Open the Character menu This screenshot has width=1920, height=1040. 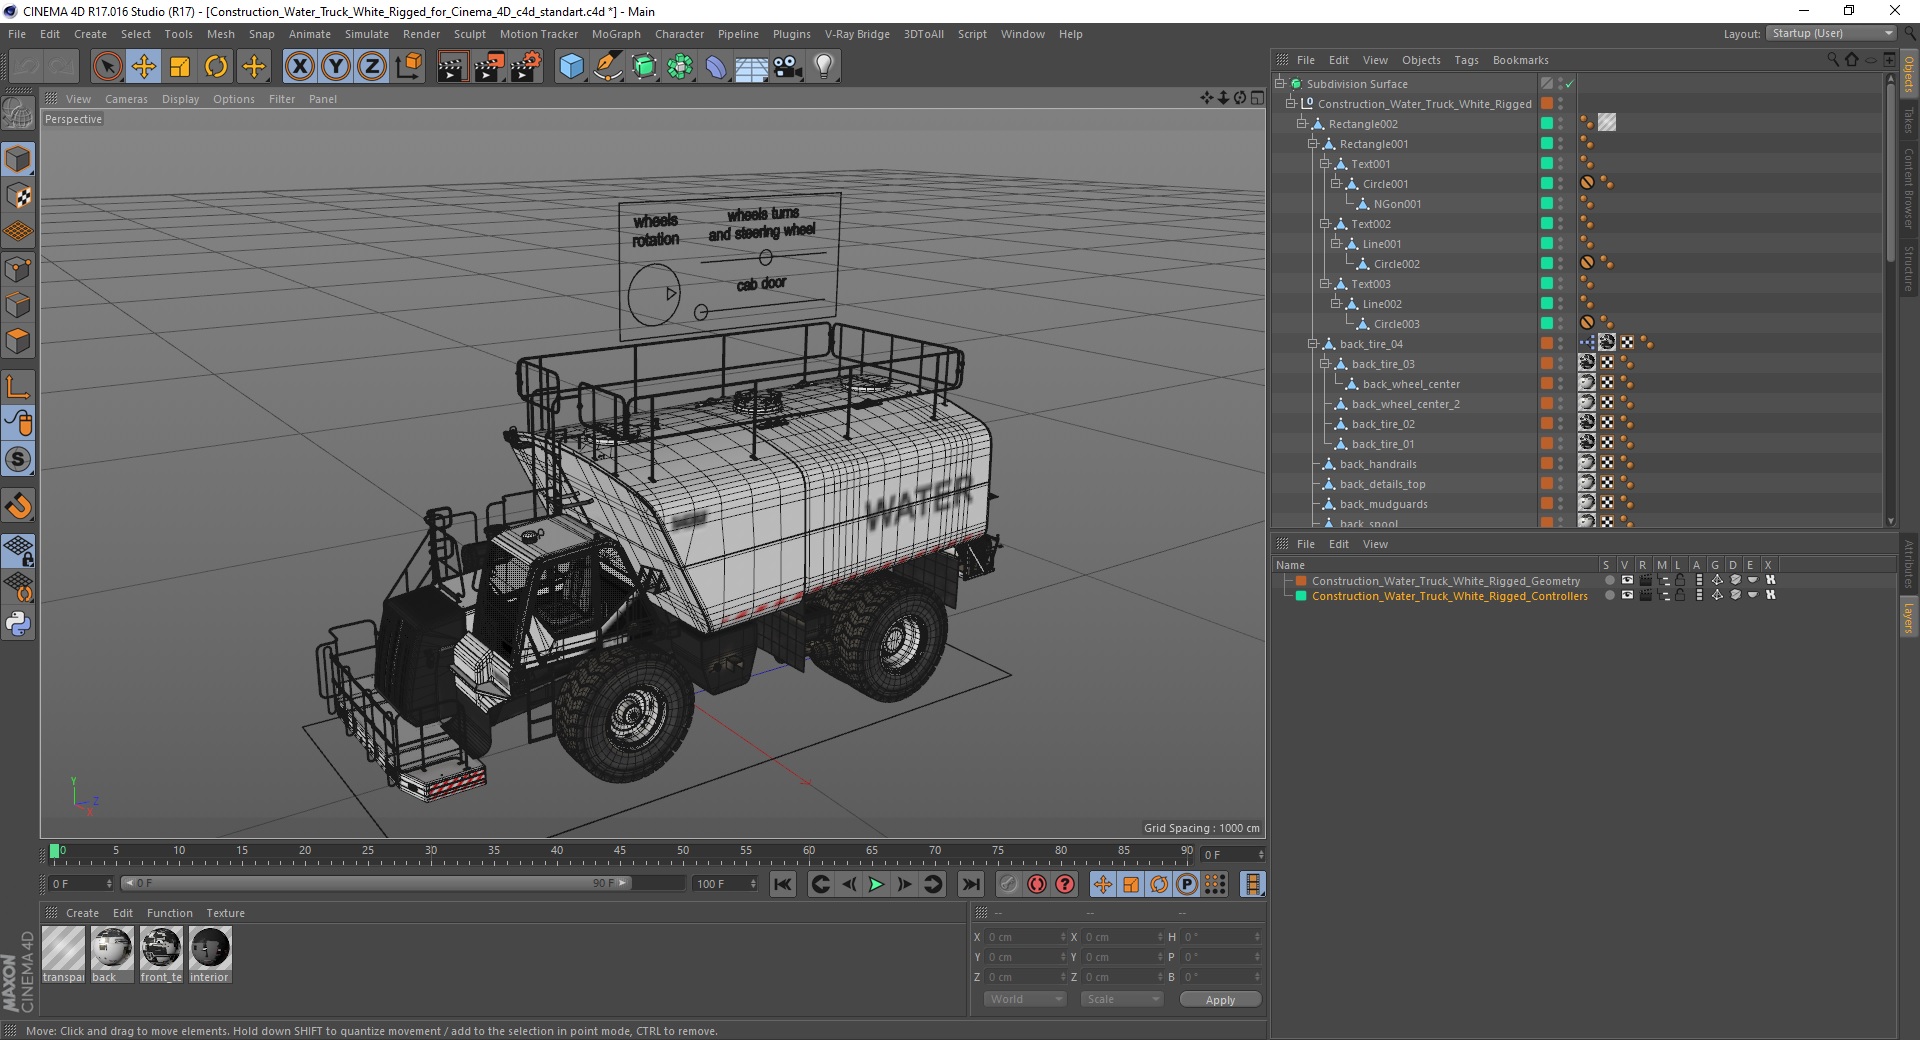coord(679,34)
